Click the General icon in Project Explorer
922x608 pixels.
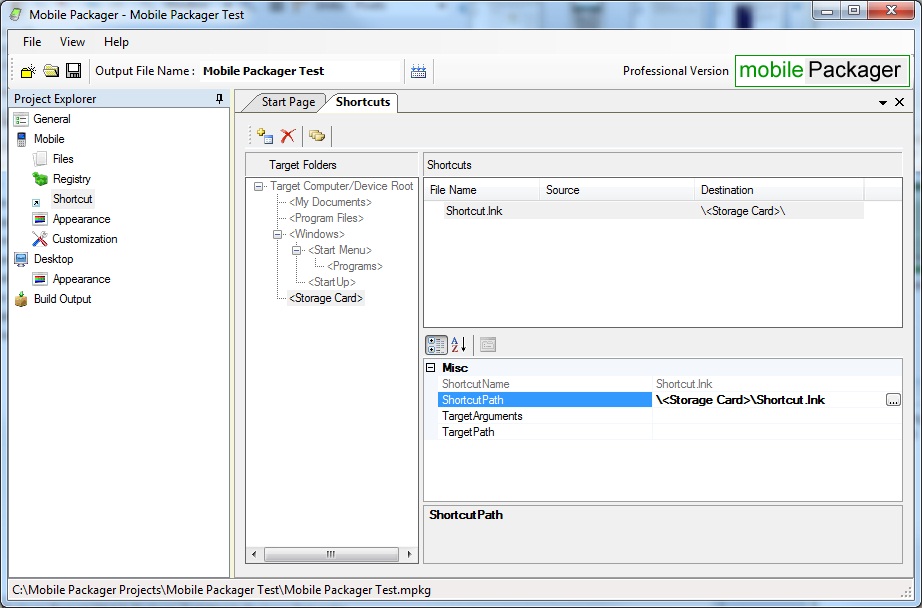tap(21, 119)
